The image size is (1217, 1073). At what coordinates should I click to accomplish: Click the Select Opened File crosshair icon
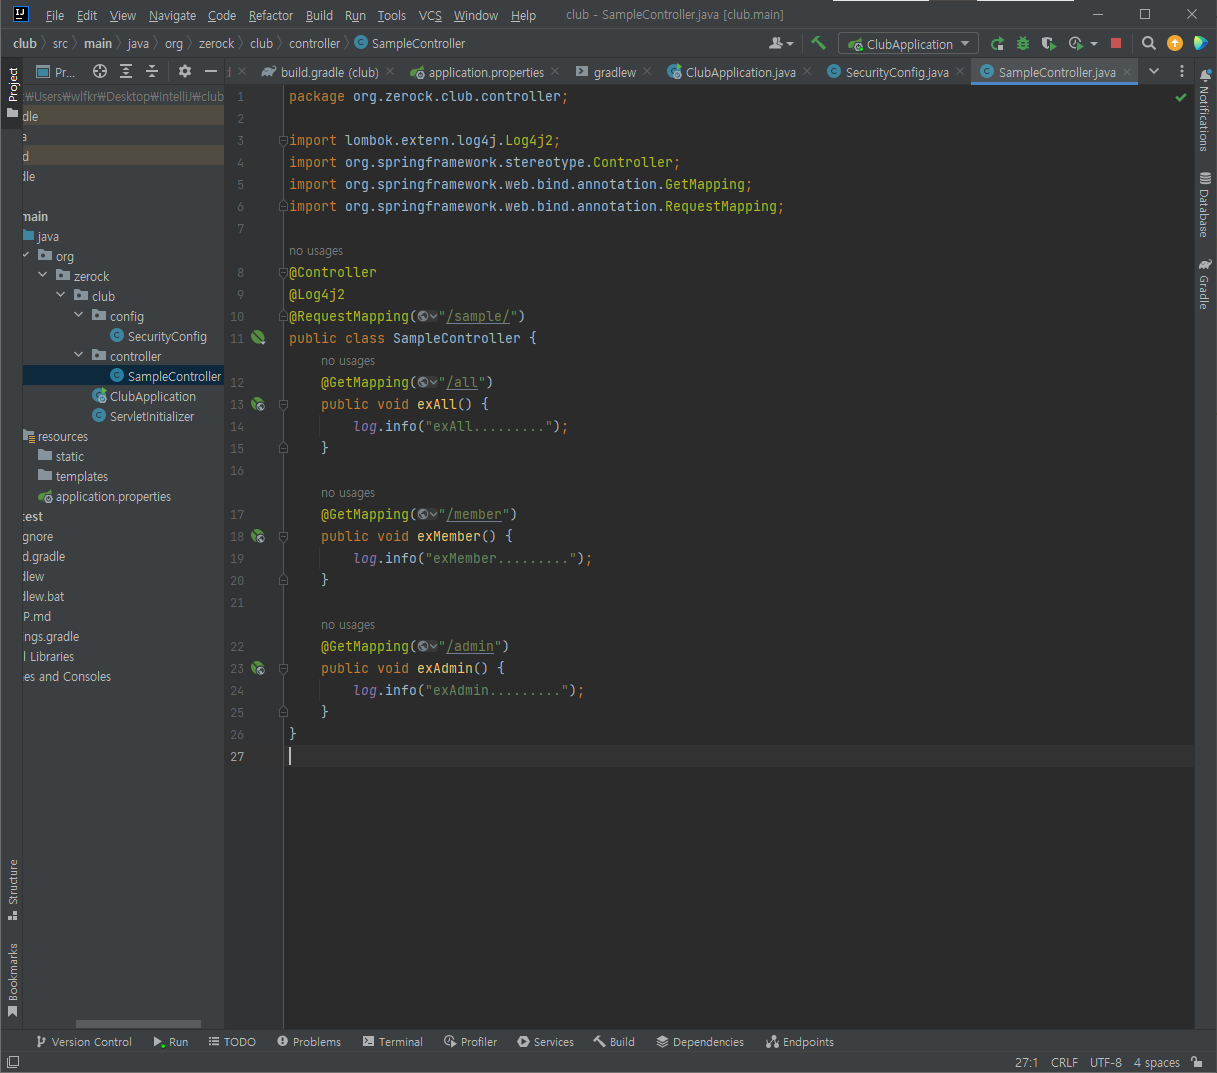(100, 71)
